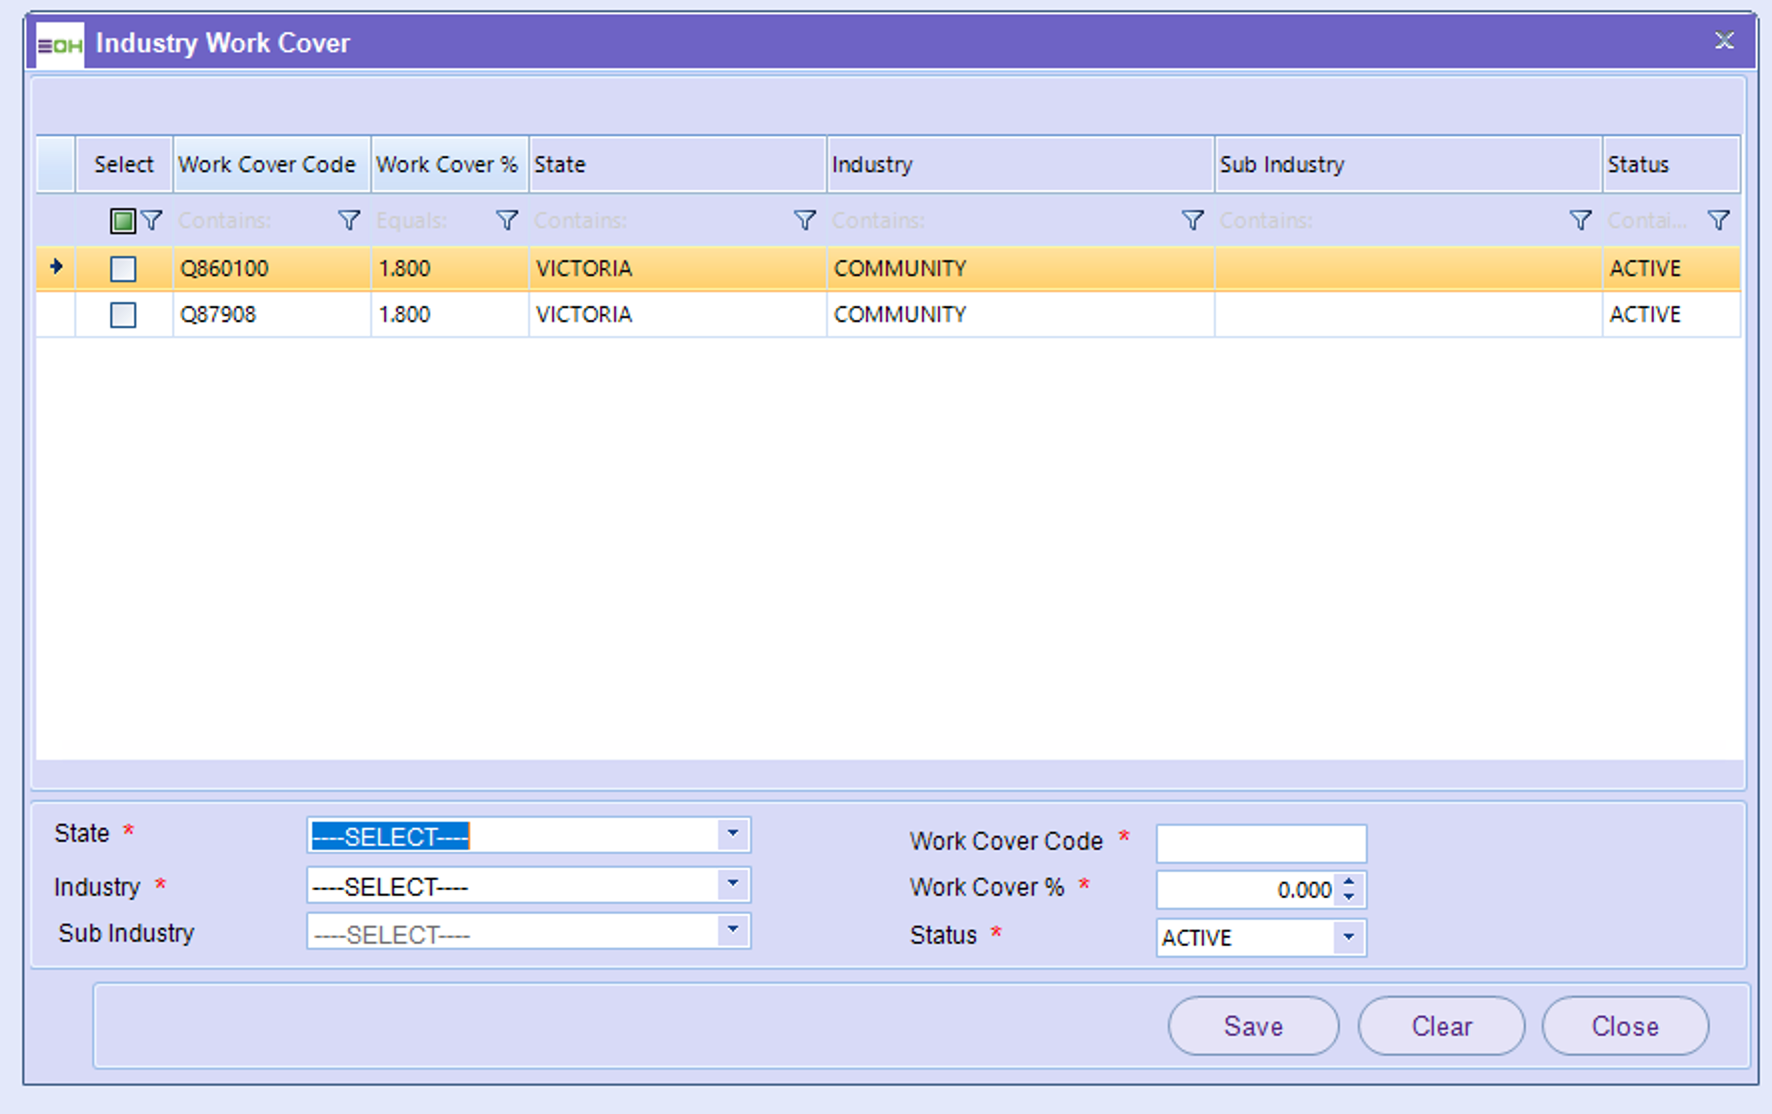Sort by the Work Cover Code column header
The height and width of the screenshot is (1114, 1772).
[x=267, y=165]
